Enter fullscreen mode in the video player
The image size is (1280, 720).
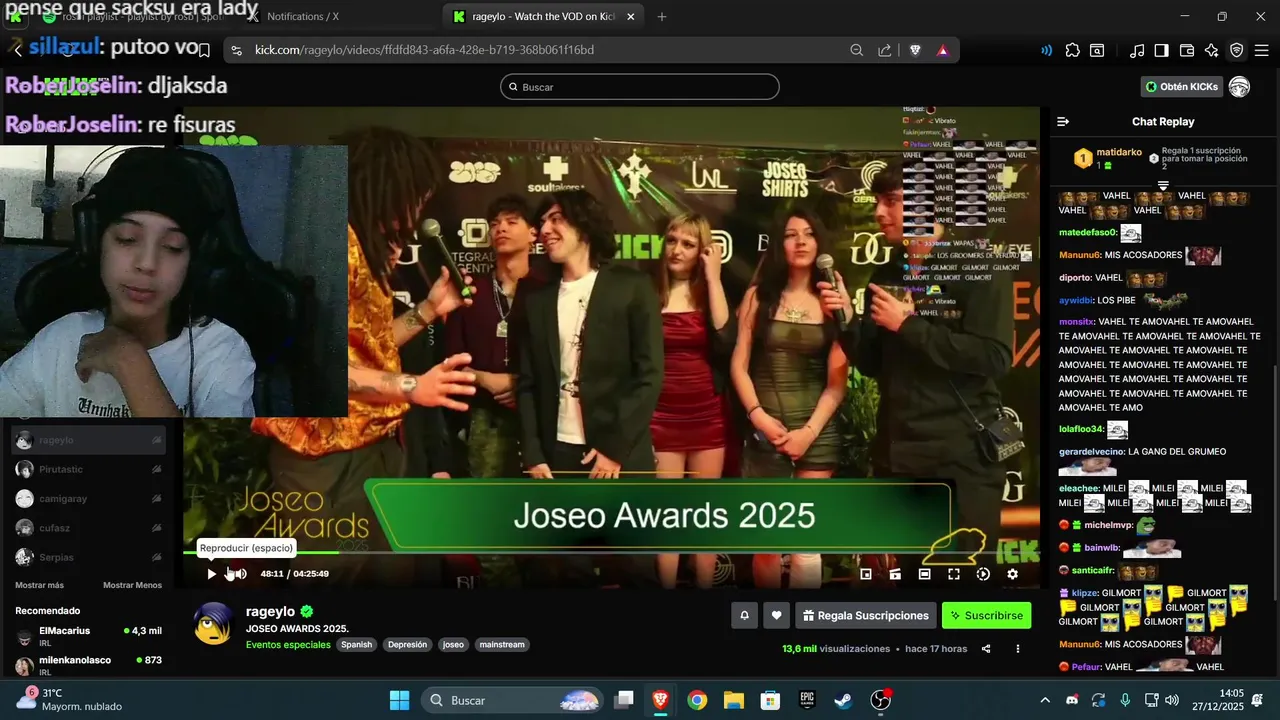(x=954, y=574)
